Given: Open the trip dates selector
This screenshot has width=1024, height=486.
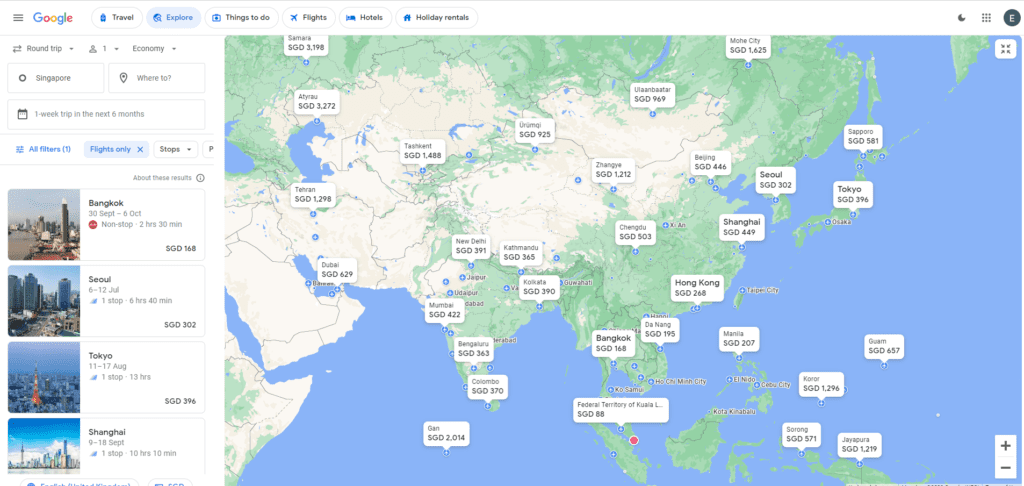Looking at the screenshot, I should pyautogui.click(x=106, y=114).
